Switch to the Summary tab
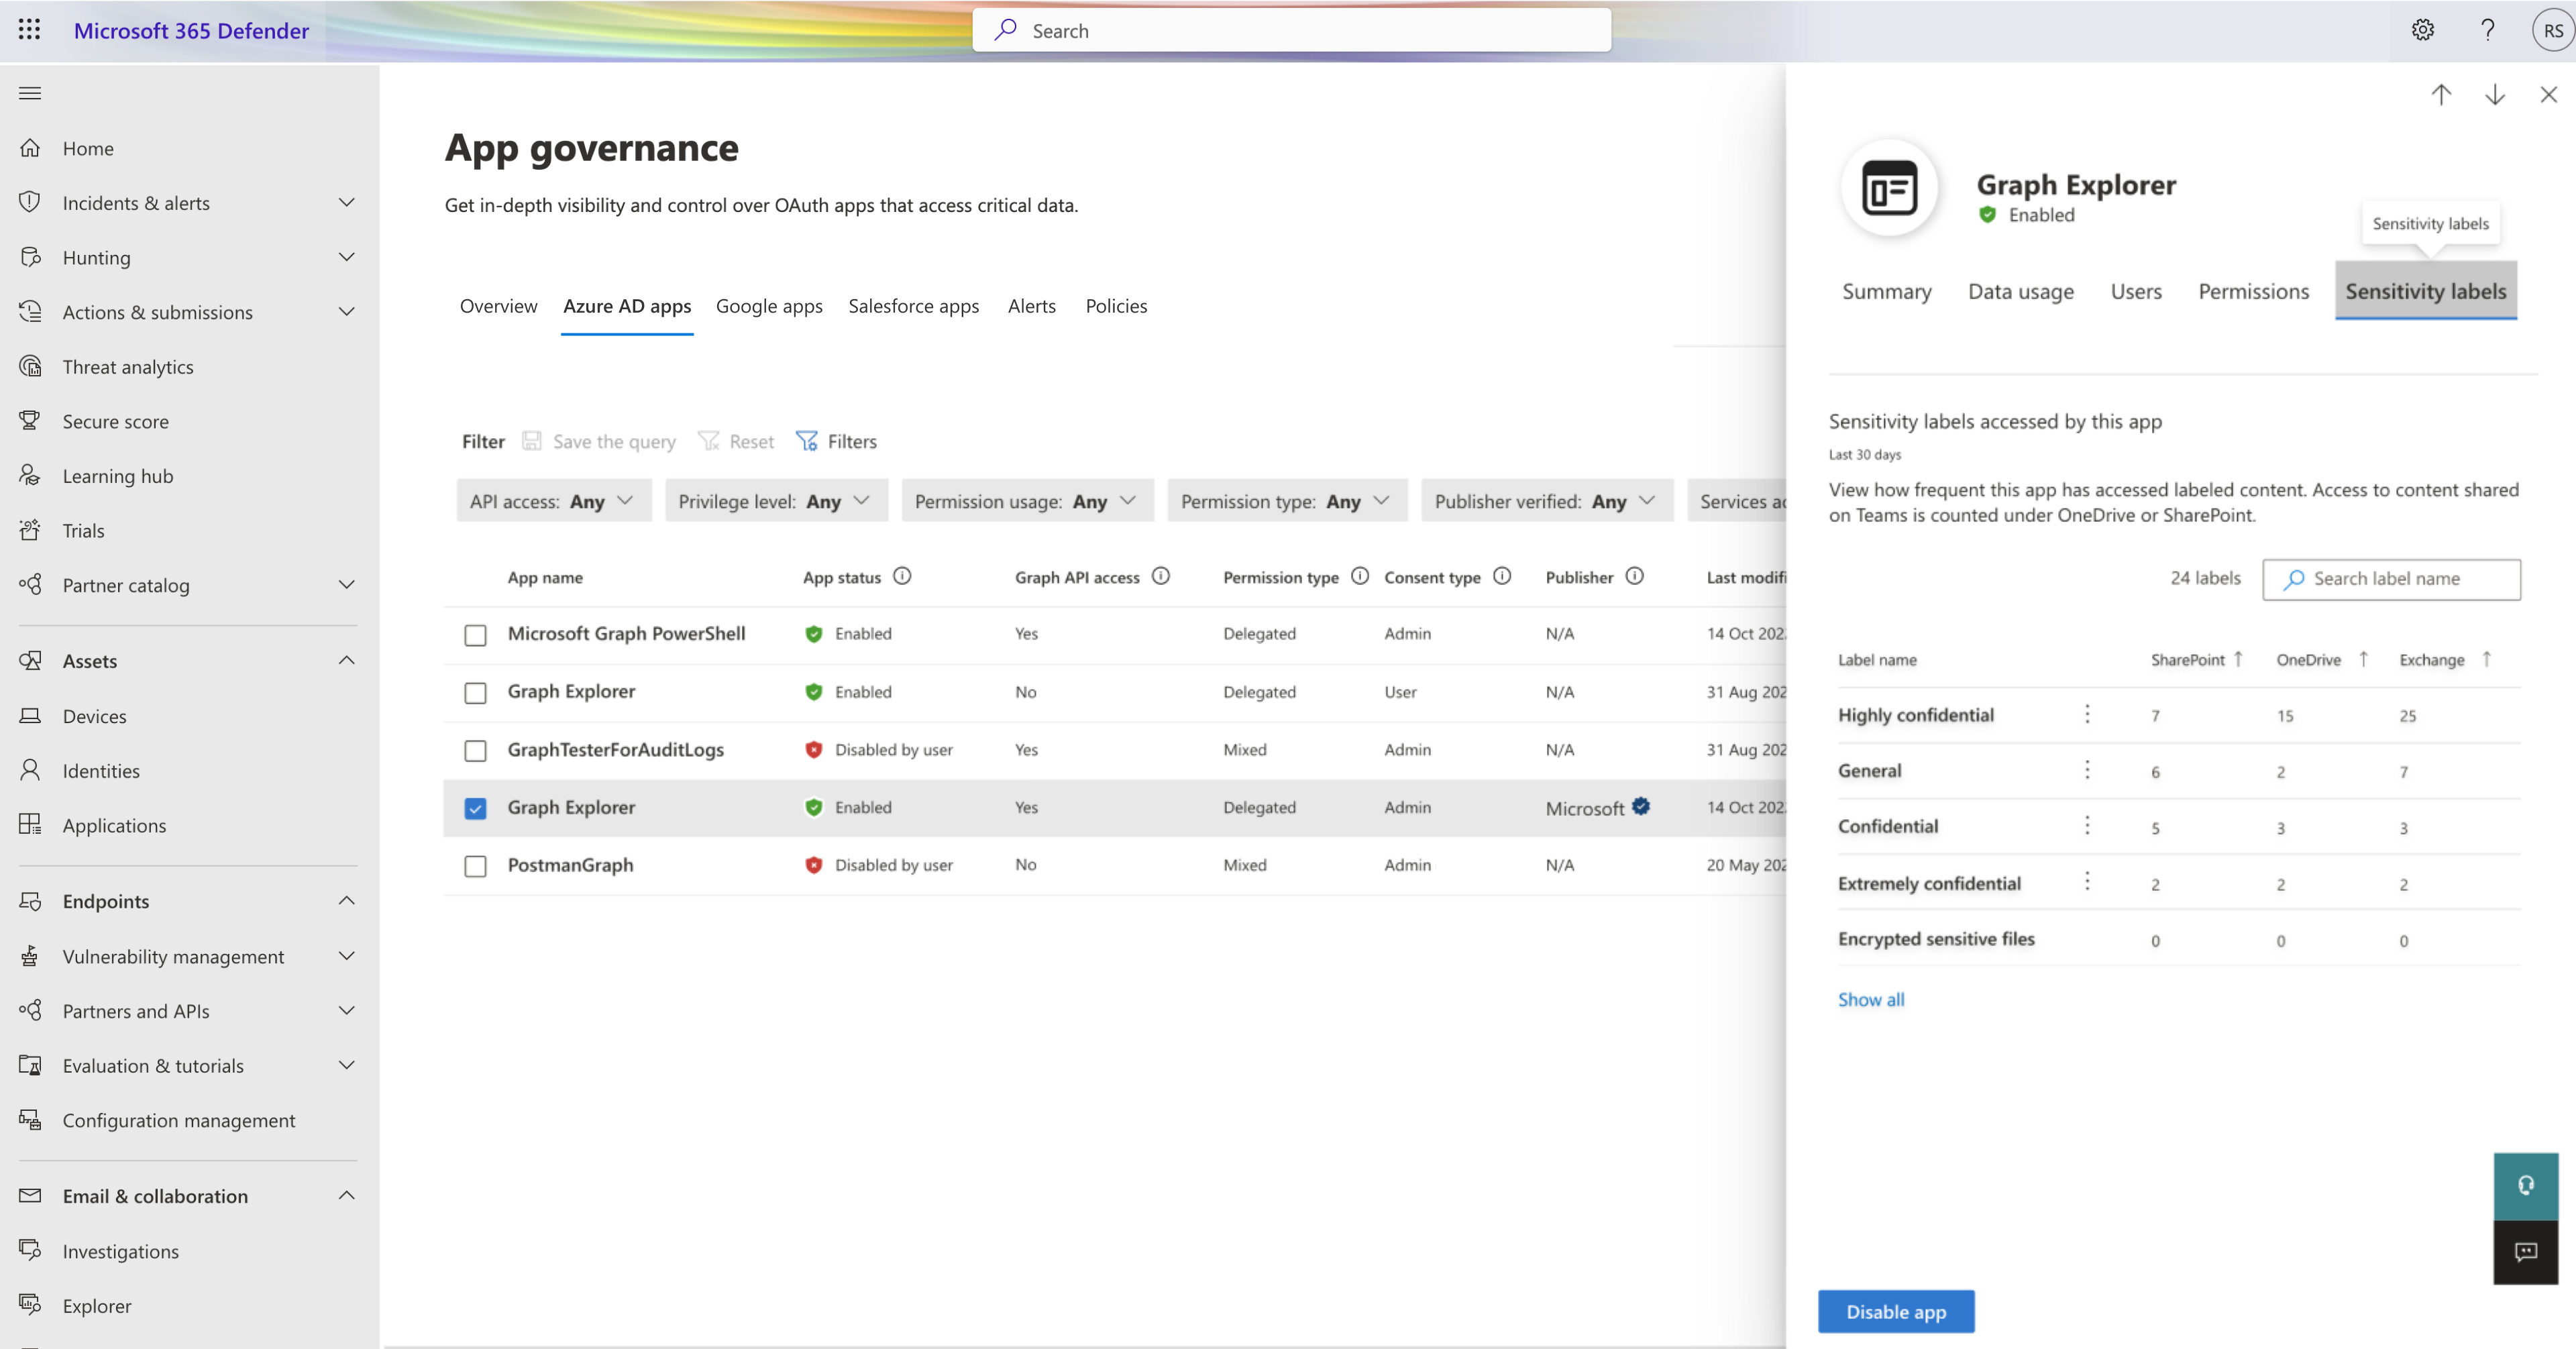 point(1888,290)
